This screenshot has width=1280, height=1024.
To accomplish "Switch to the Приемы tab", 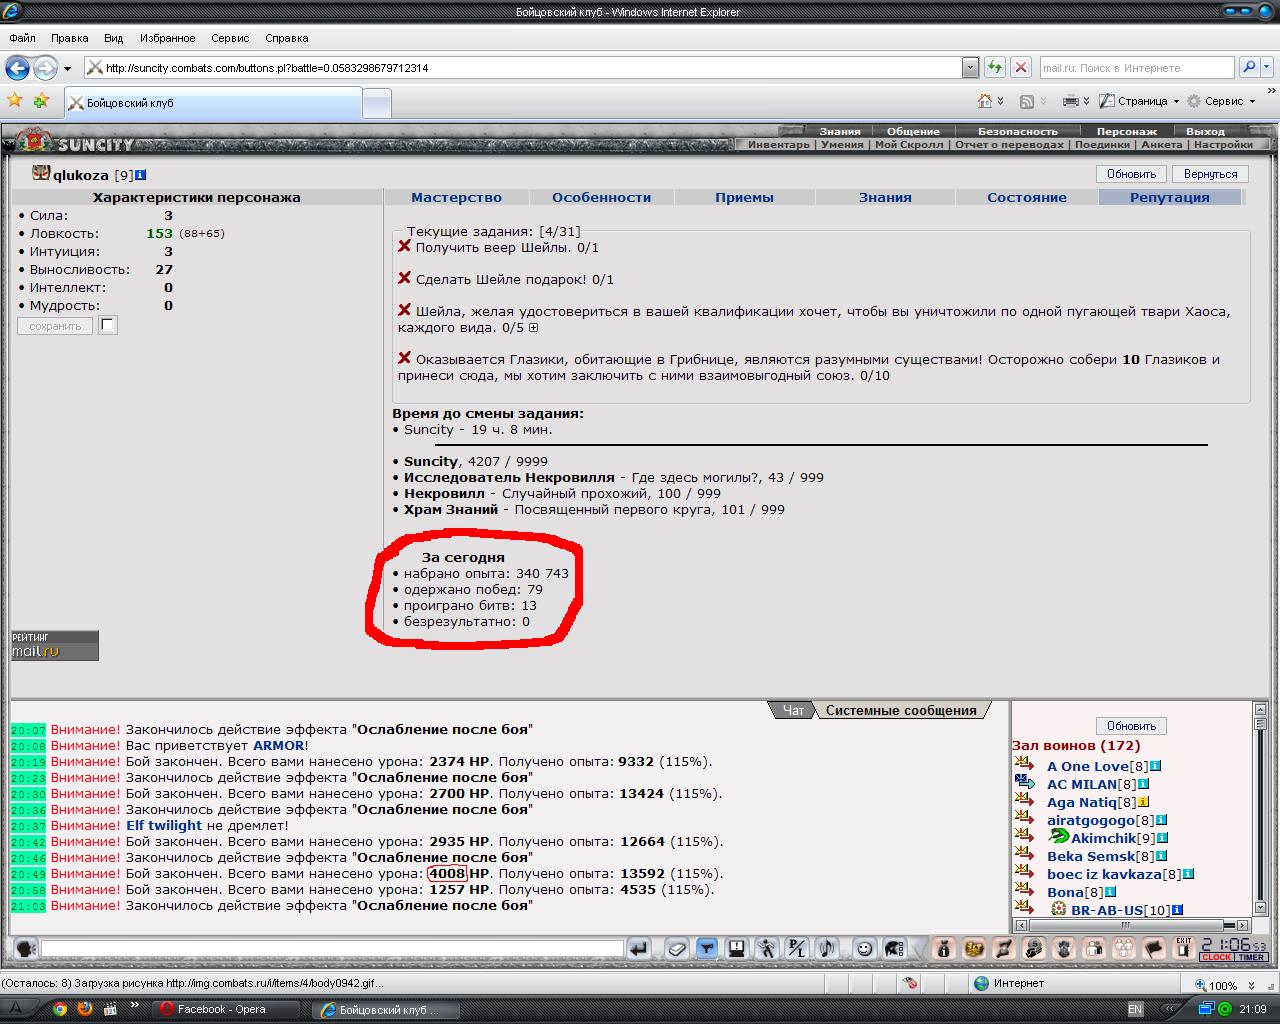I will pos(744,197).
